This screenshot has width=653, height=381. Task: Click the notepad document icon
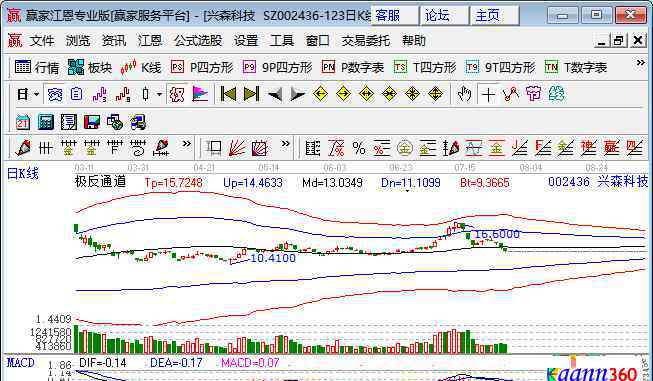(69, 122)
